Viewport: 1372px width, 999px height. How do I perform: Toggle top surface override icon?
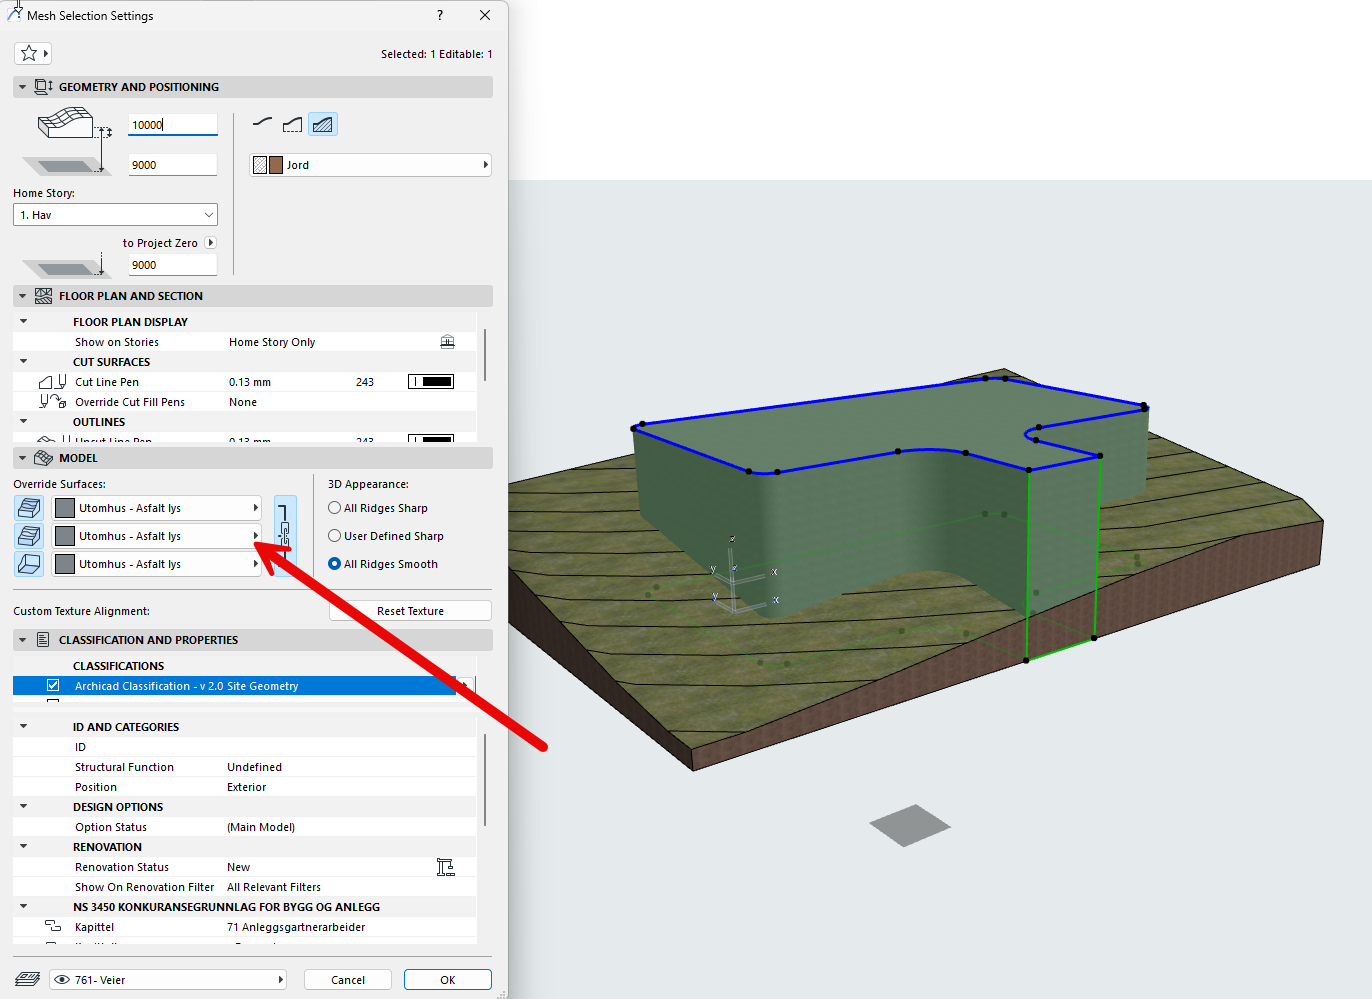point(29,508)
